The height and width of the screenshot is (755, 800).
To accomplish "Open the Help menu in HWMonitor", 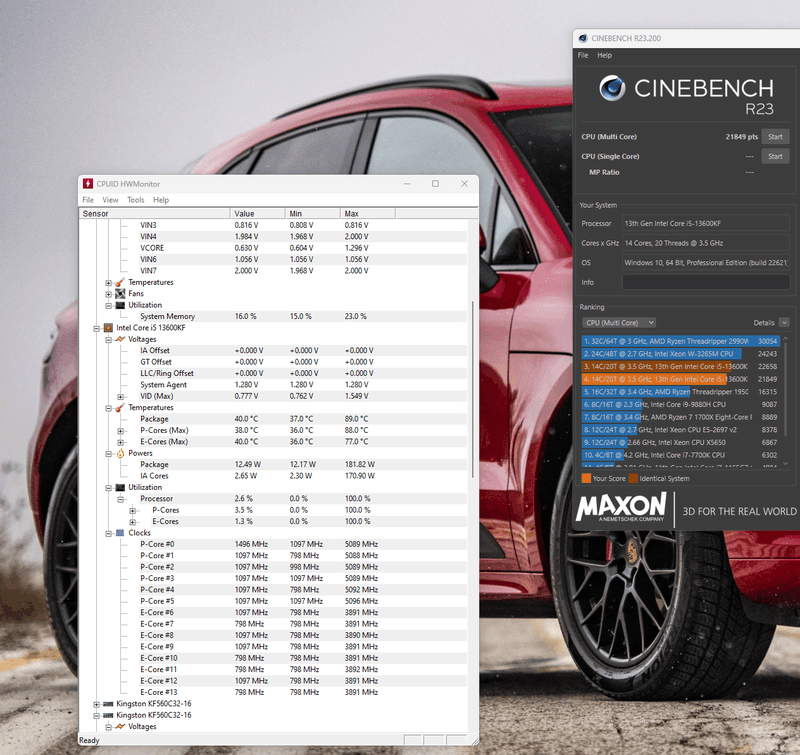I will pos(161,200).
